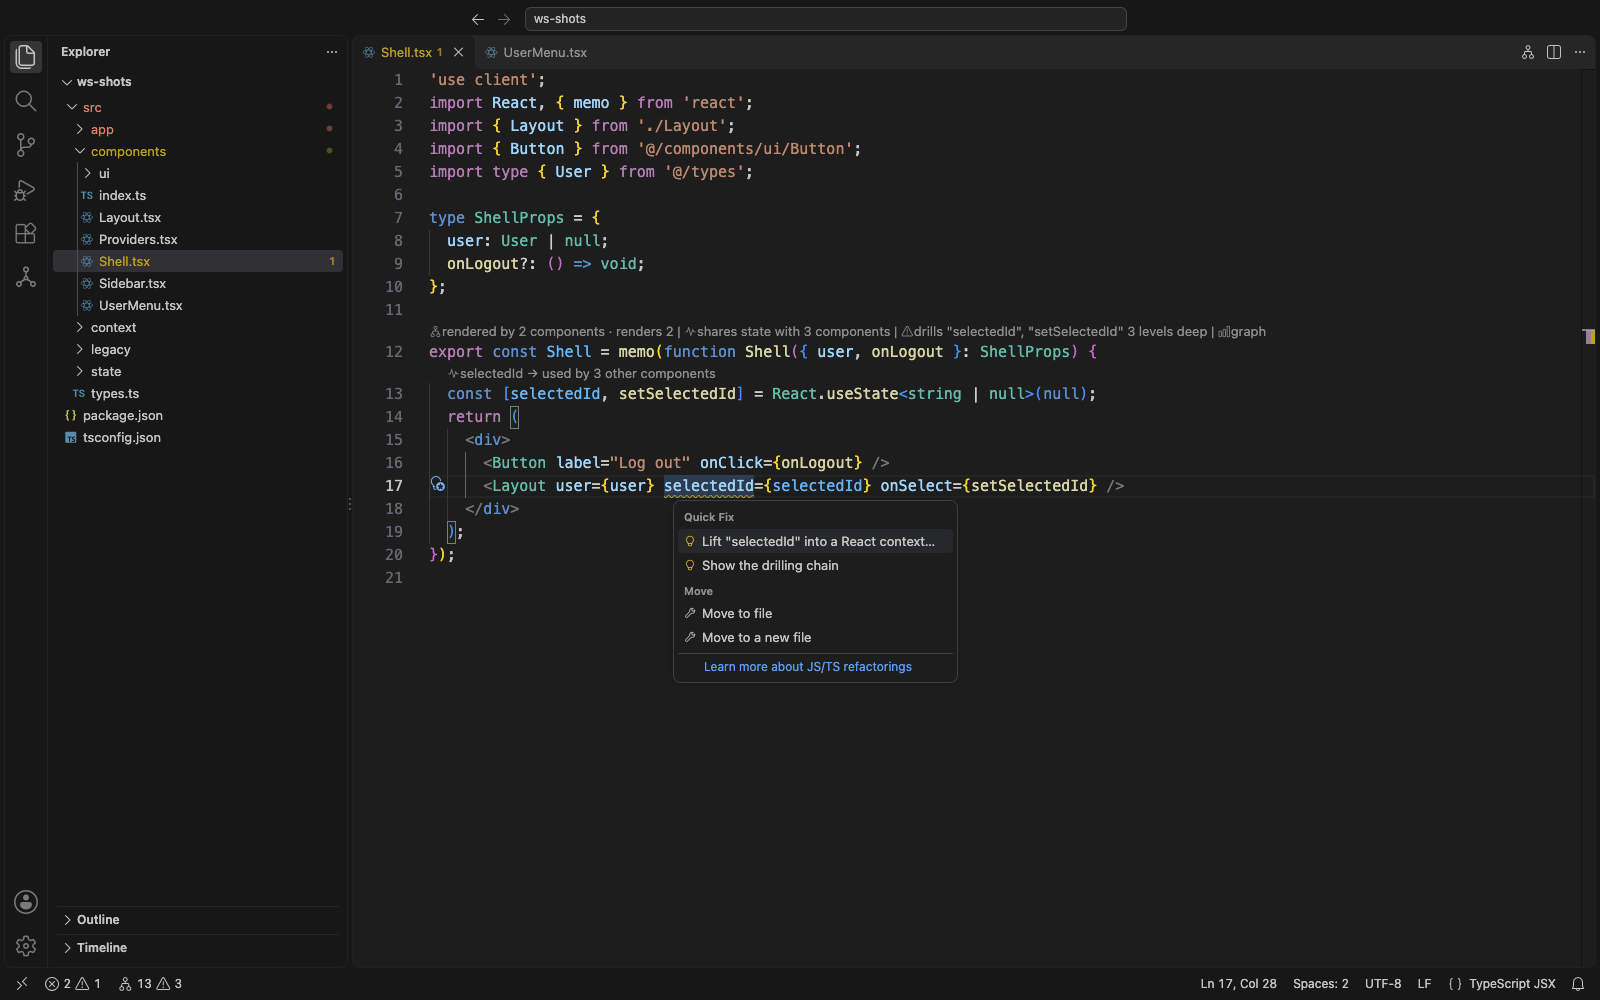1600x1000 pixels.
Task: Close the Shell.tsx tab
Action: pyautogui.click(x=459, y=52)
